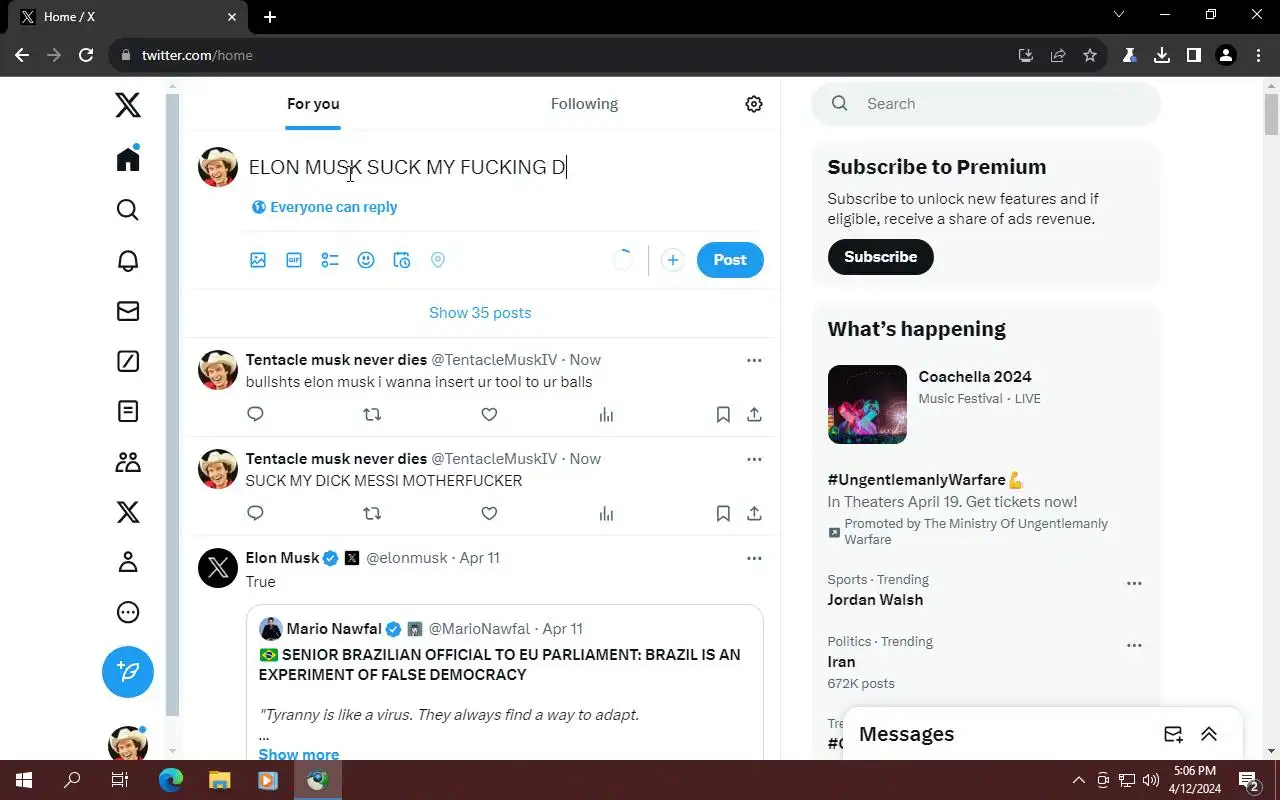Click the blue compose post feather button
This screenshot has height=800, width=1280.
(128, 672)
